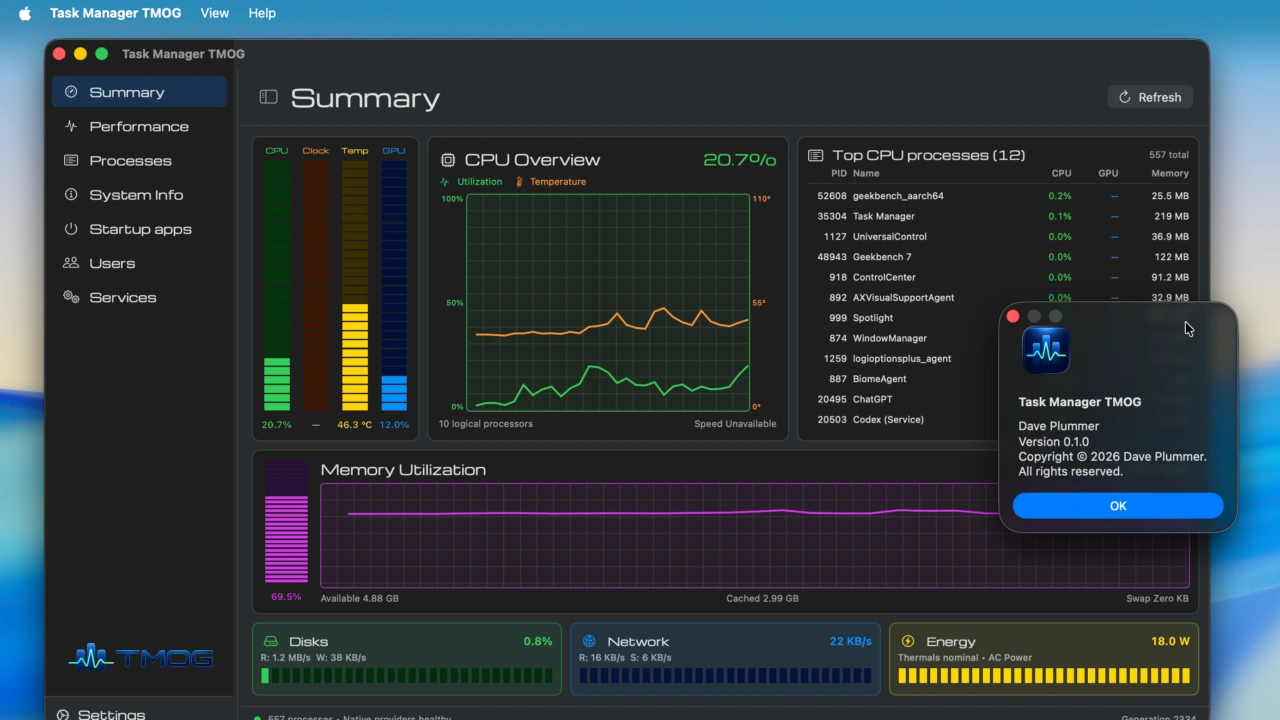Select the Spotlight process row

[903, 318]
